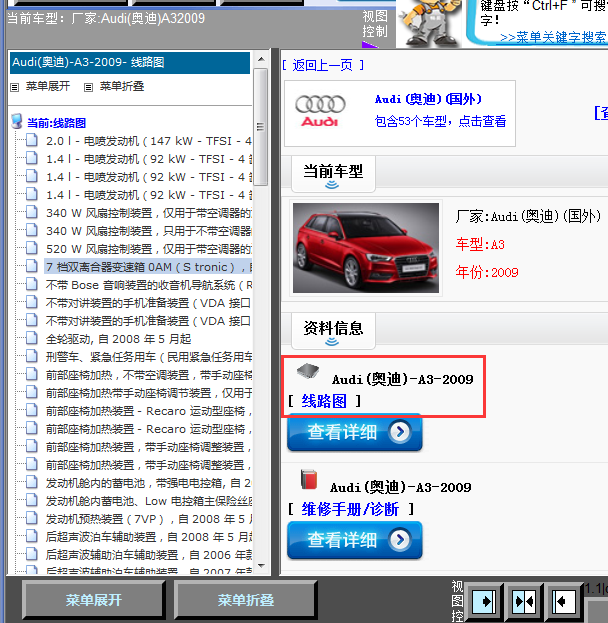
Task: Click 返回上一页 link
Action: coord(322,65)
